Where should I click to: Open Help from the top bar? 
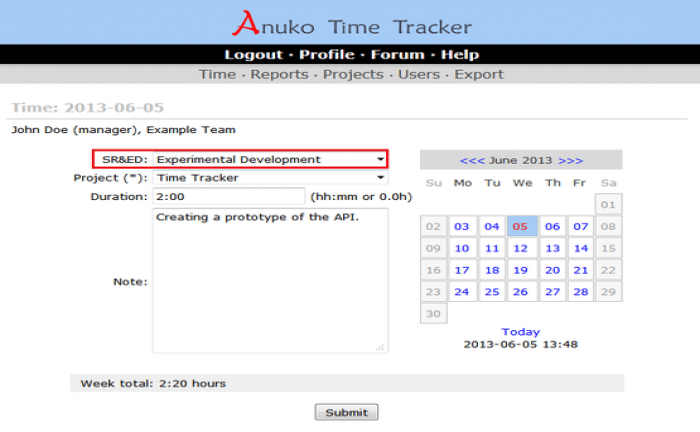pyautogui.click(x=459, y=55)
